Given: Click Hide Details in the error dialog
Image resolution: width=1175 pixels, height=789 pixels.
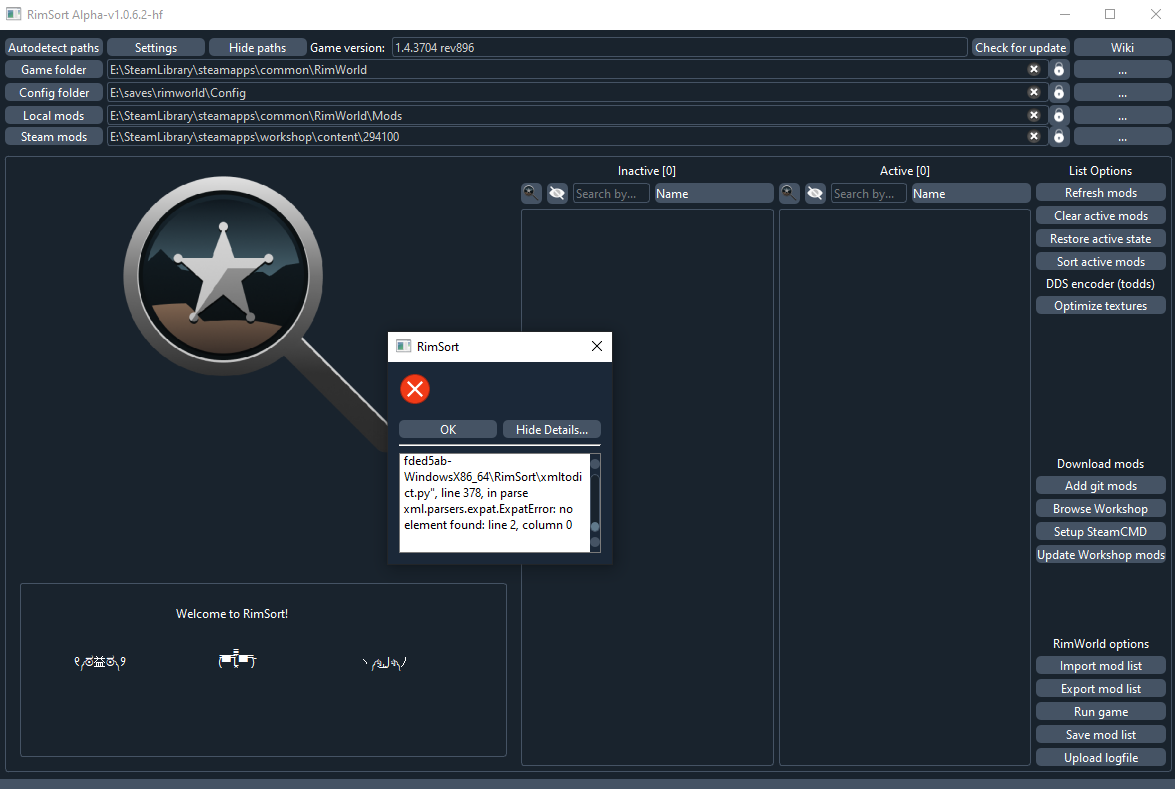Looking at the screenshot, I should point(551,428).
